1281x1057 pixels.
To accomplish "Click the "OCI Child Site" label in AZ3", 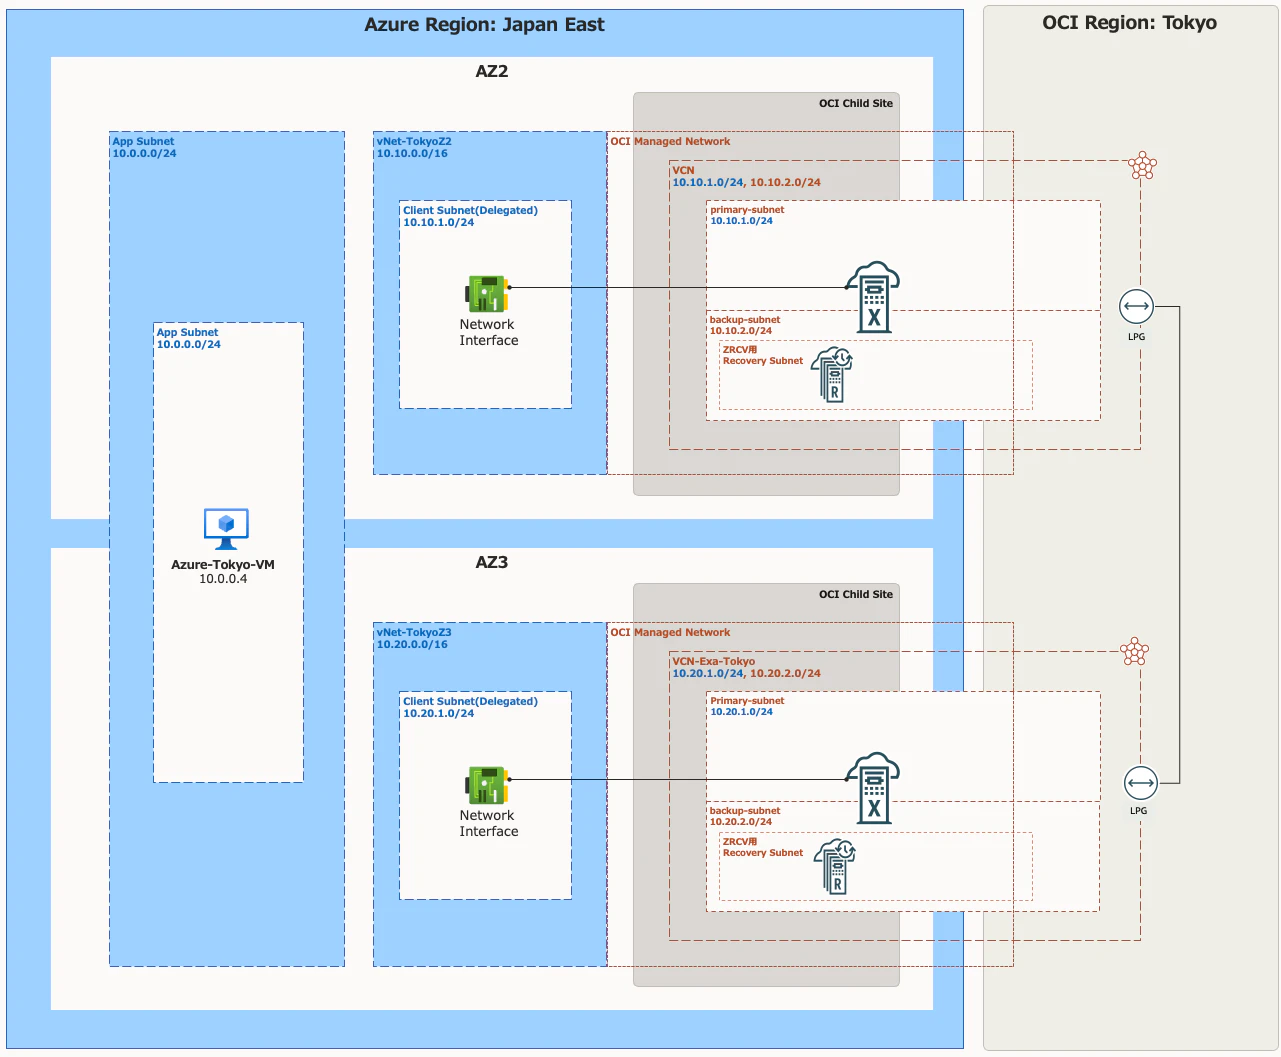I will point(856,594).
